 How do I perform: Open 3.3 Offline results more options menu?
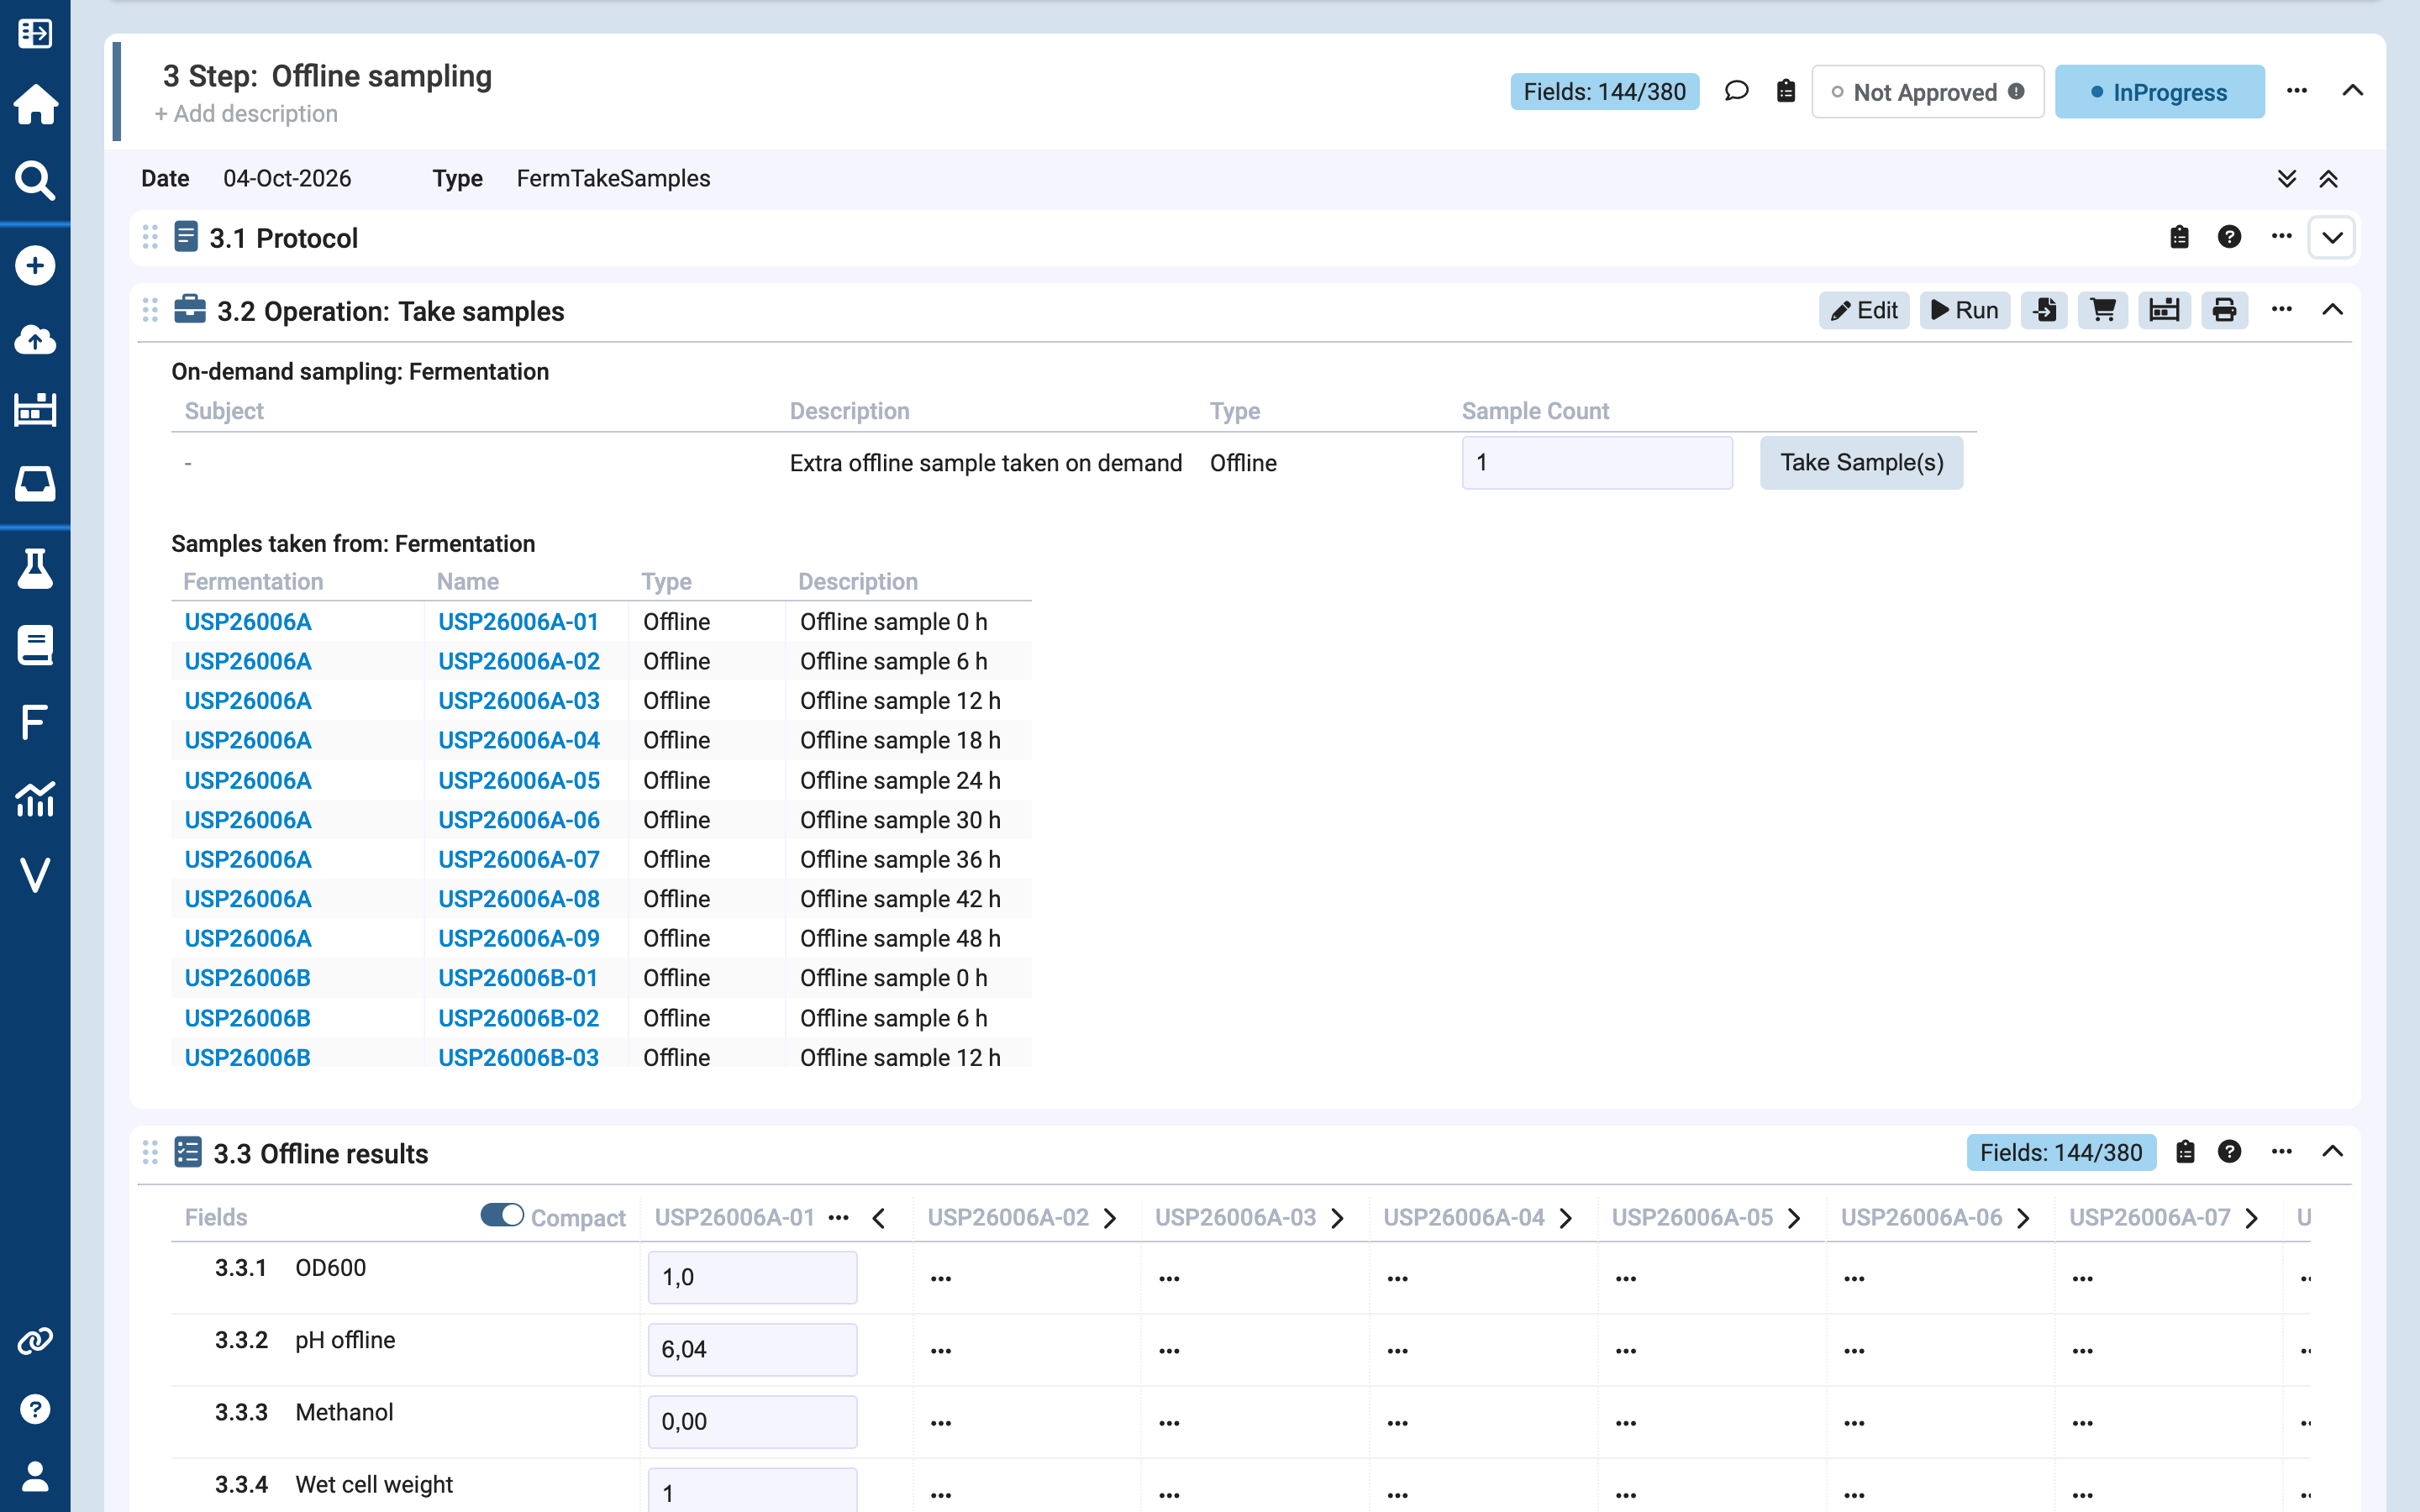coord(2282,1152)
